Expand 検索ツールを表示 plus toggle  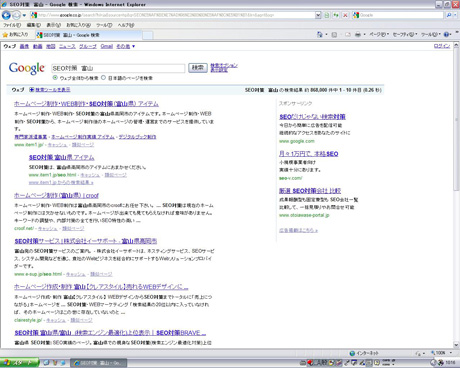[32, 90]
